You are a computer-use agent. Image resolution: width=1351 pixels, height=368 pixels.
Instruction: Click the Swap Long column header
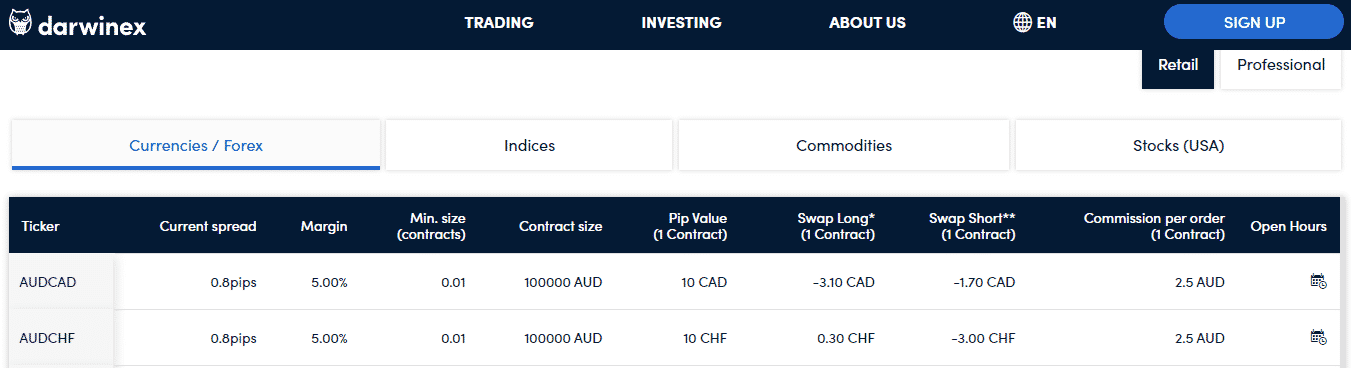(x=836, y=226)
